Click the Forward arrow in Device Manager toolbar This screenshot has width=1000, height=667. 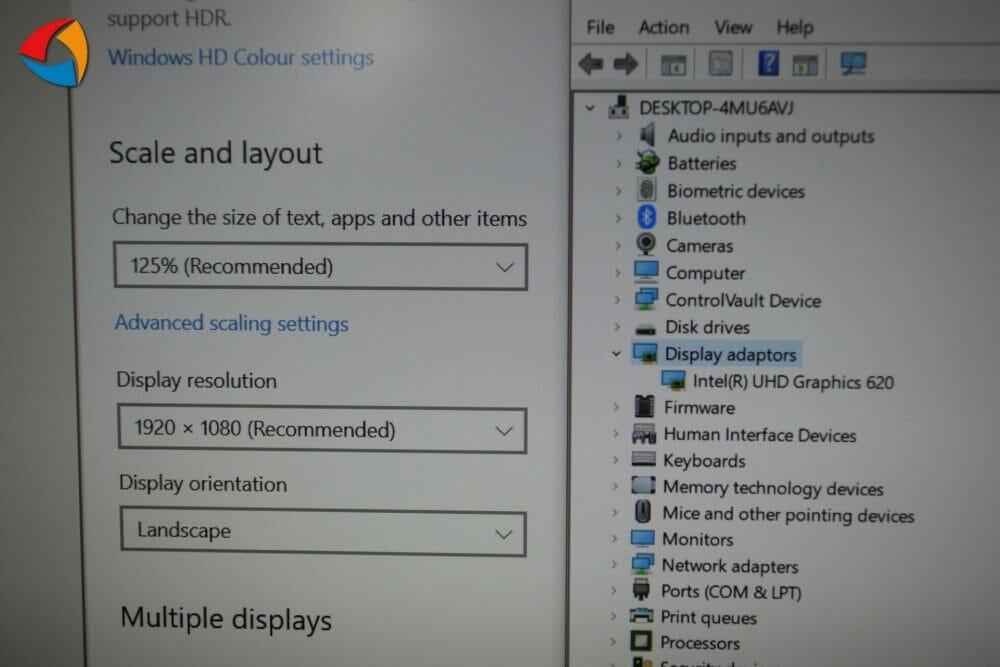pyautogui.click(x=625, y=64)
